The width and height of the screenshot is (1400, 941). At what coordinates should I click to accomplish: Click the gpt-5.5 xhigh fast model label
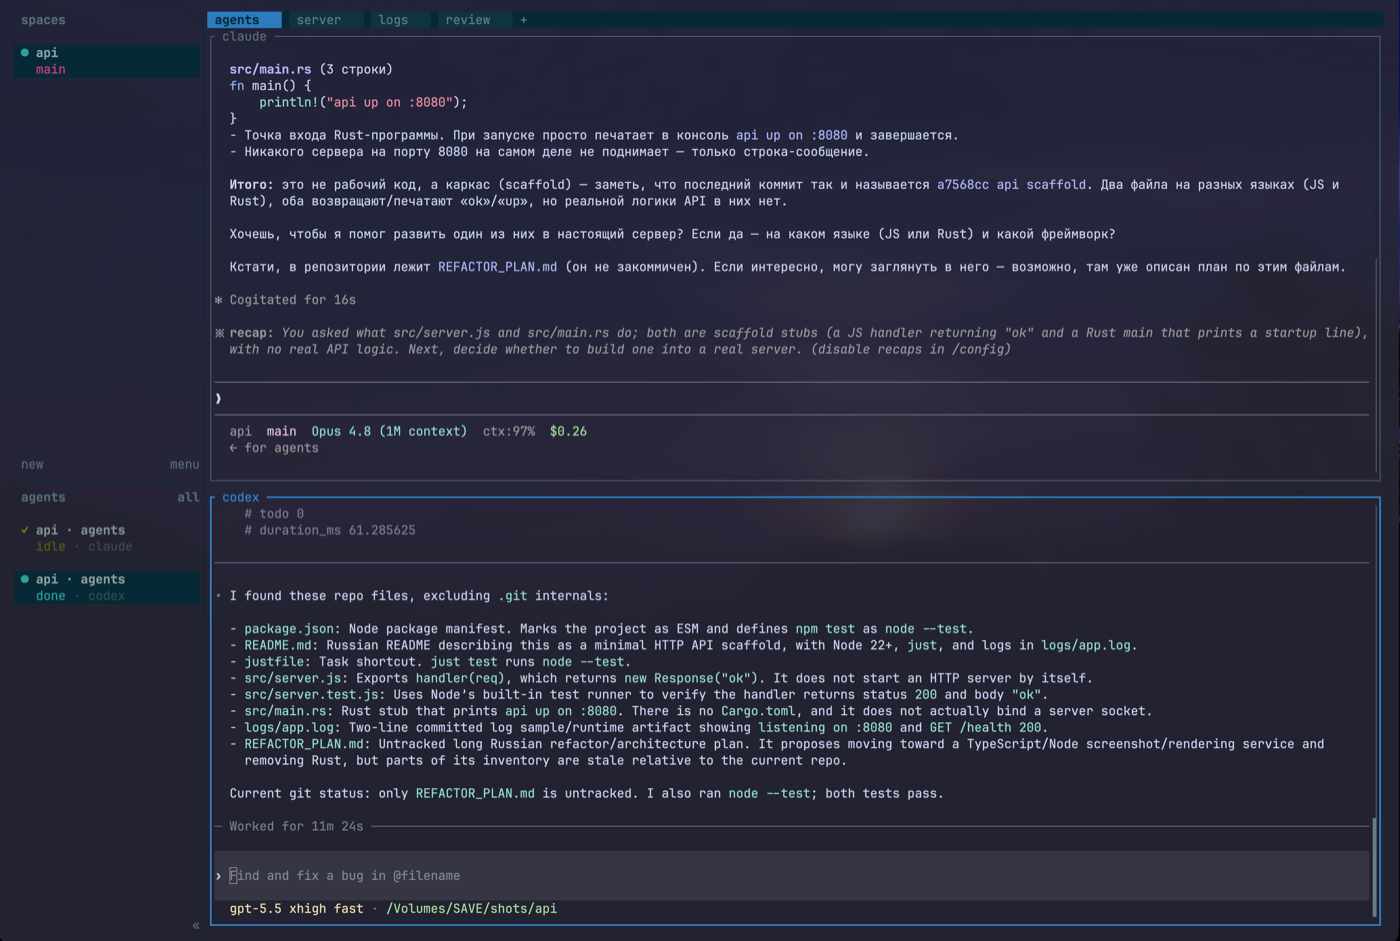296,908
